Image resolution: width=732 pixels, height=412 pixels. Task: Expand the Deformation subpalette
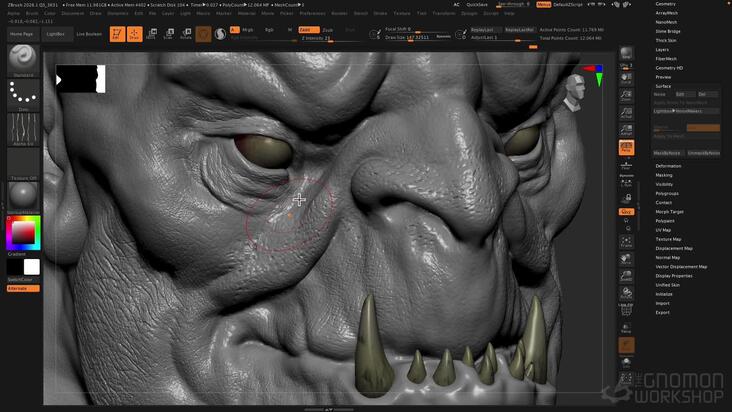pyautogui.click(x=668, y=166)
